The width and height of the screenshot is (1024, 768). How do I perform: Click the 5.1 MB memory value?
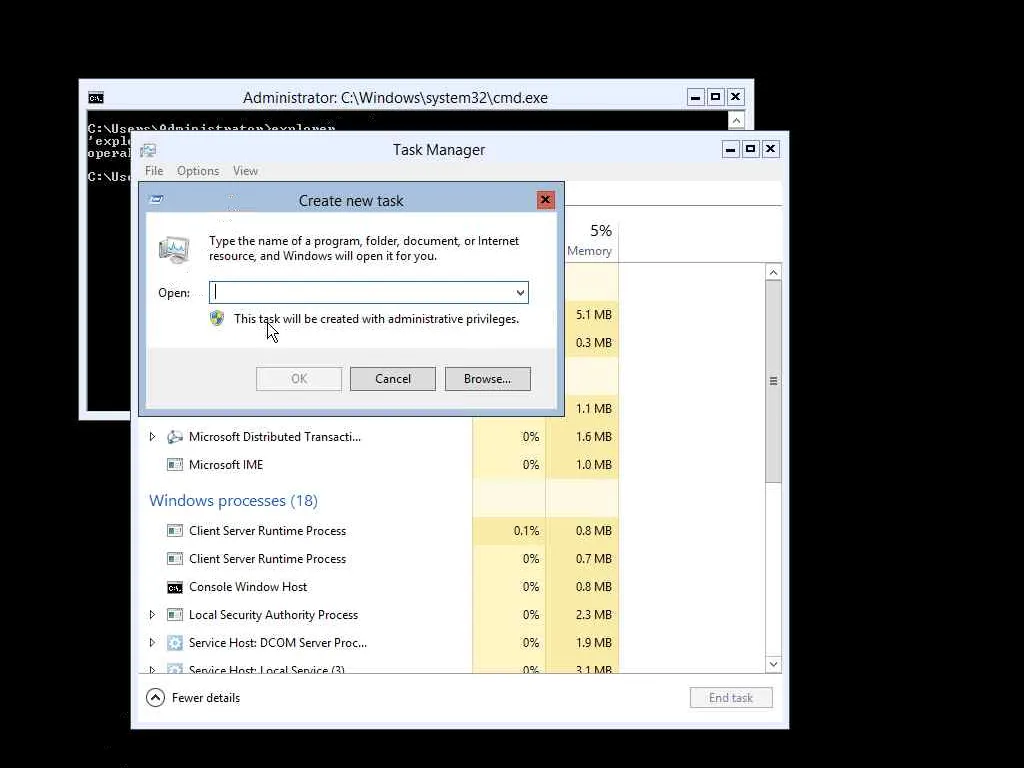coord(593,314)
